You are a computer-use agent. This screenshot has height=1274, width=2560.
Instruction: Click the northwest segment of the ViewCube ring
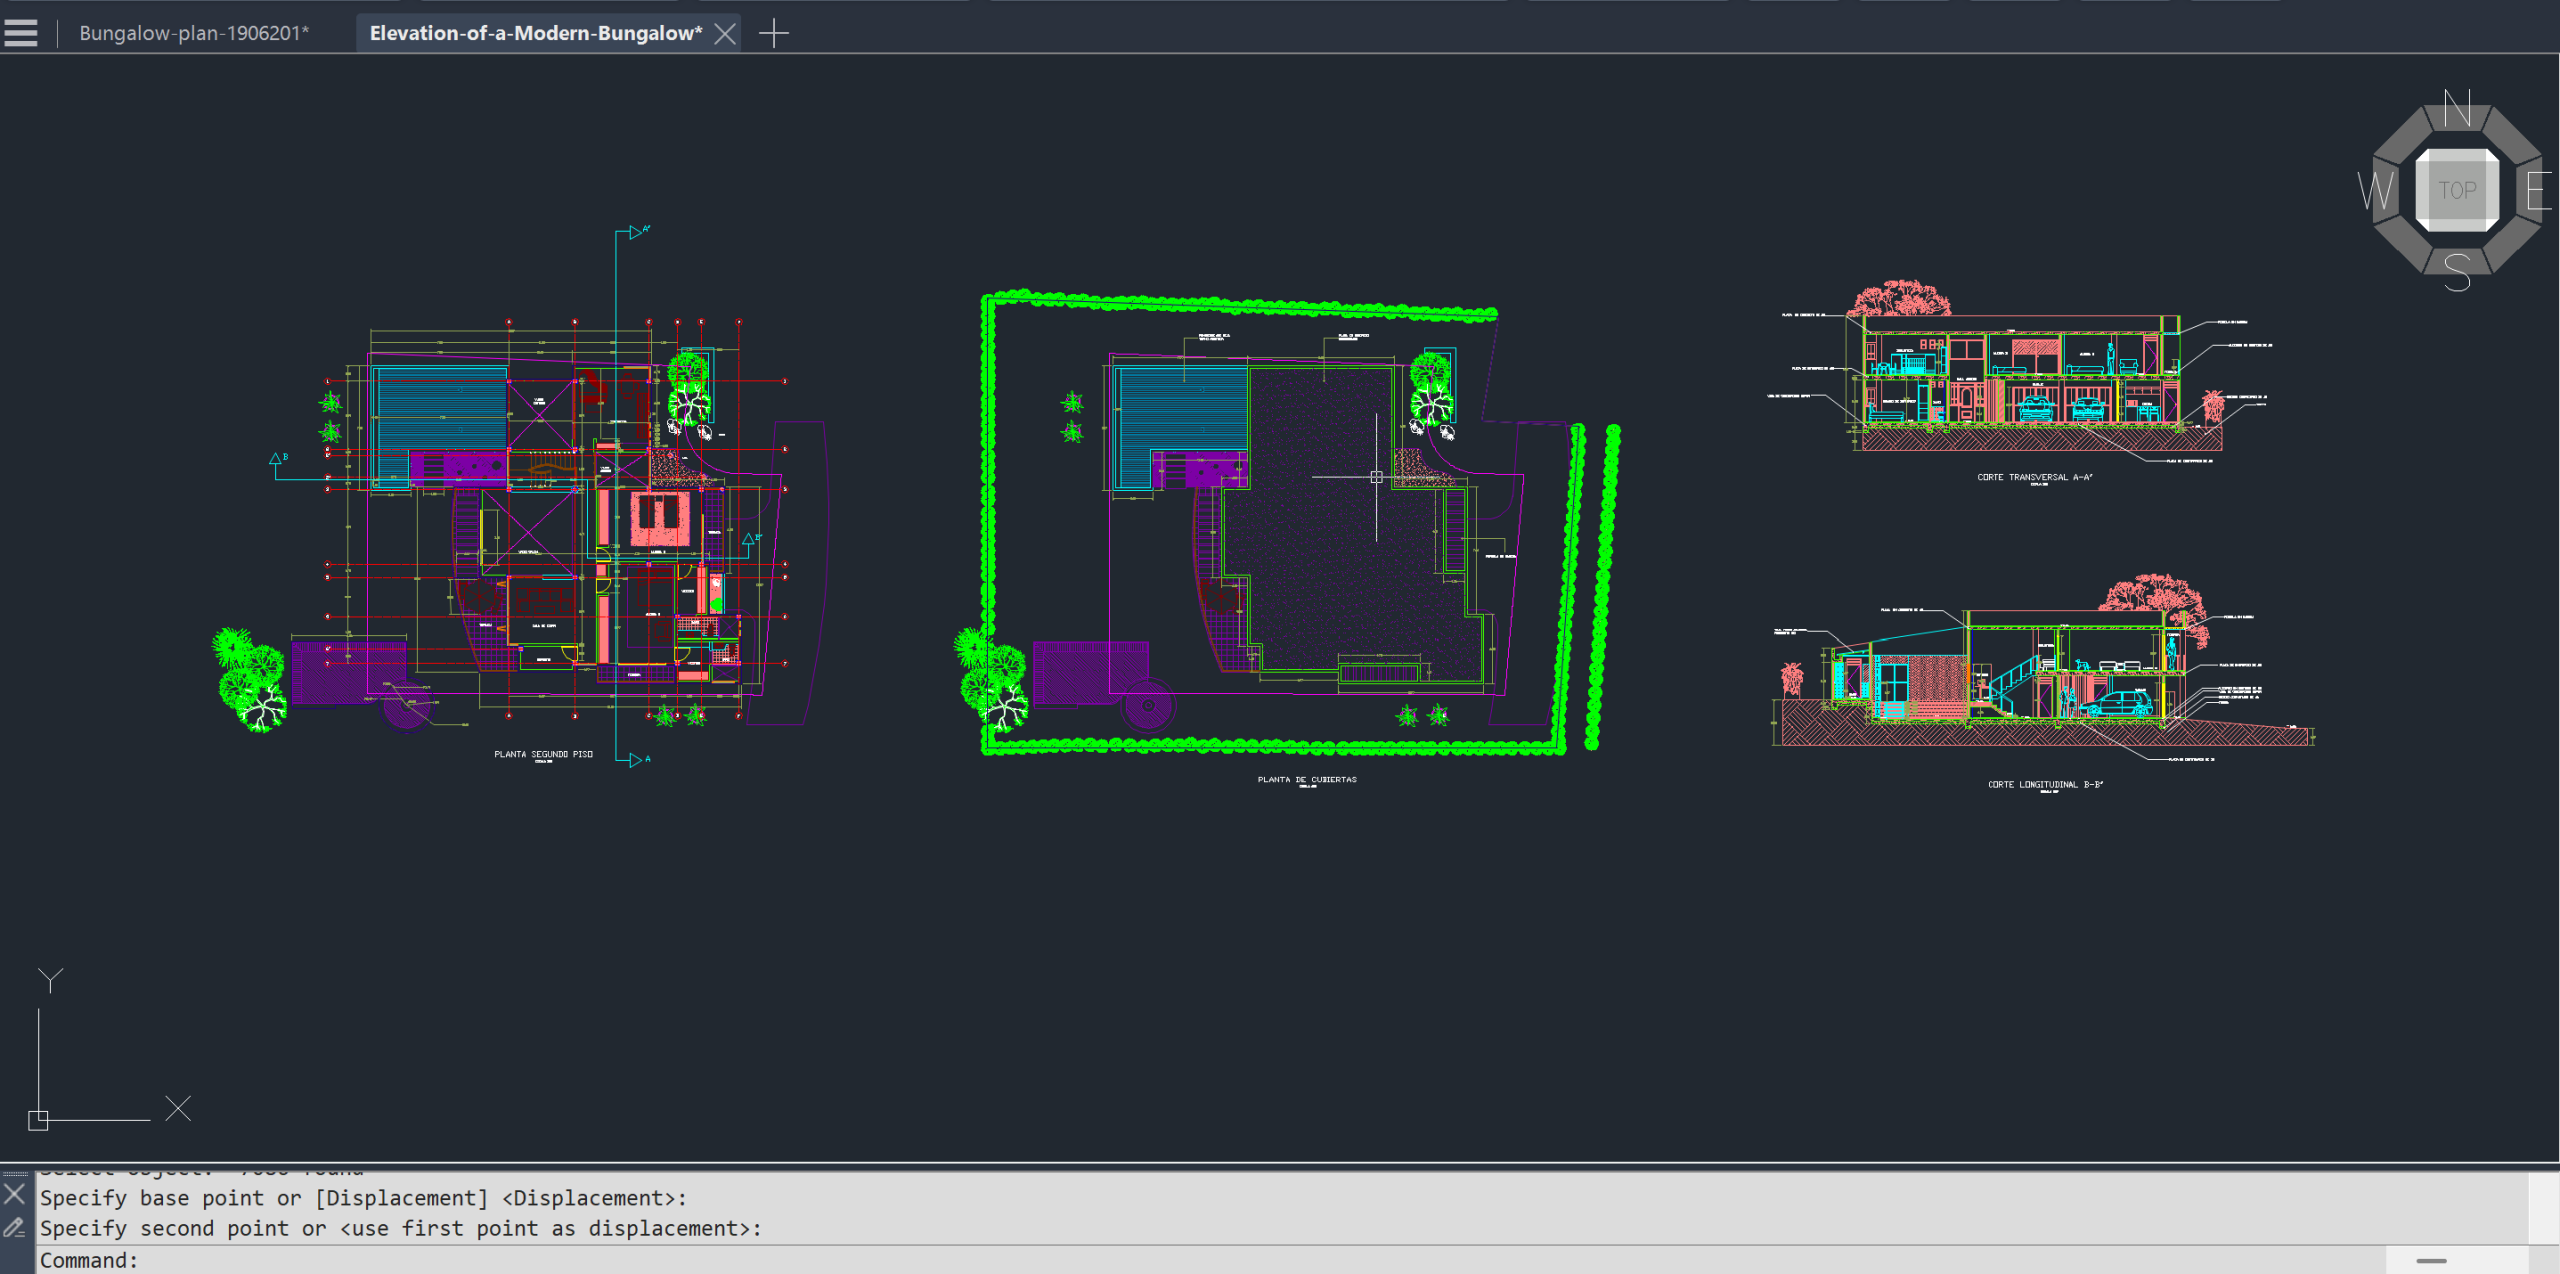(x=2402, y=134)
